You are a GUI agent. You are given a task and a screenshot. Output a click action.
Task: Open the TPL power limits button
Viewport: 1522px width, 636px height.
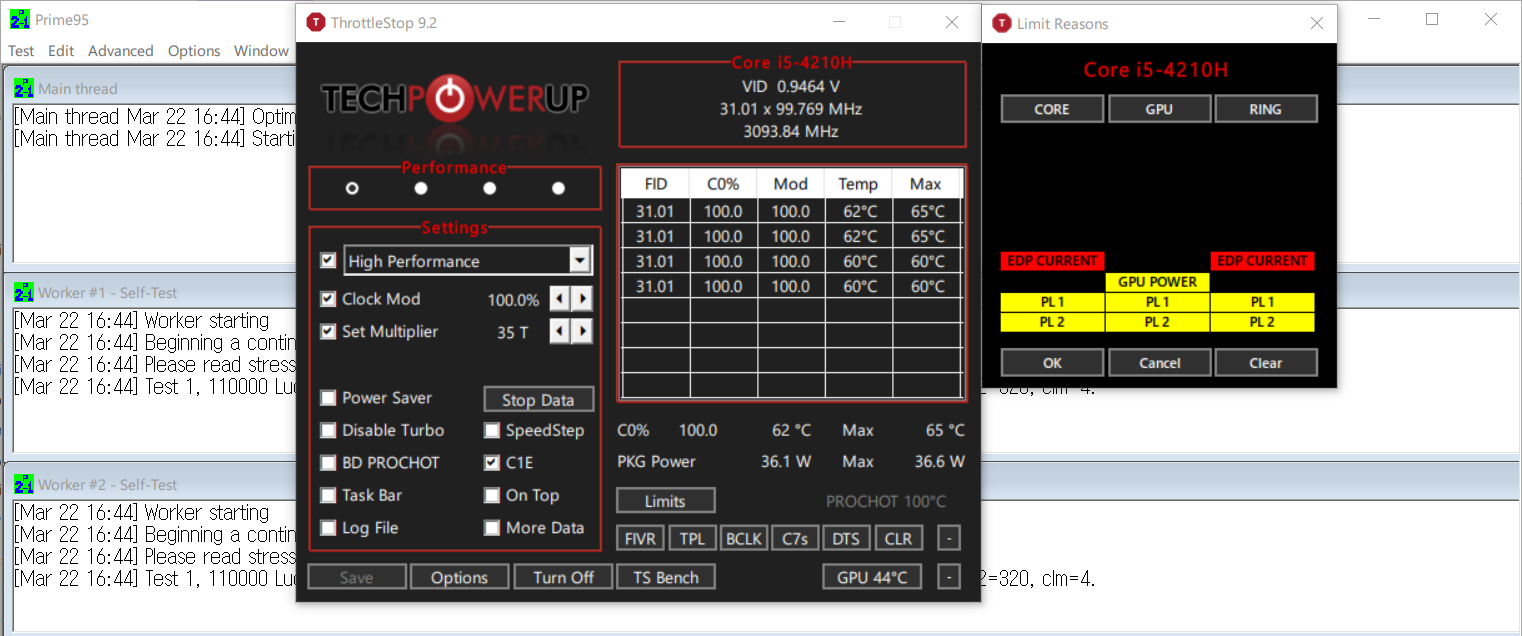pos(692,538)
